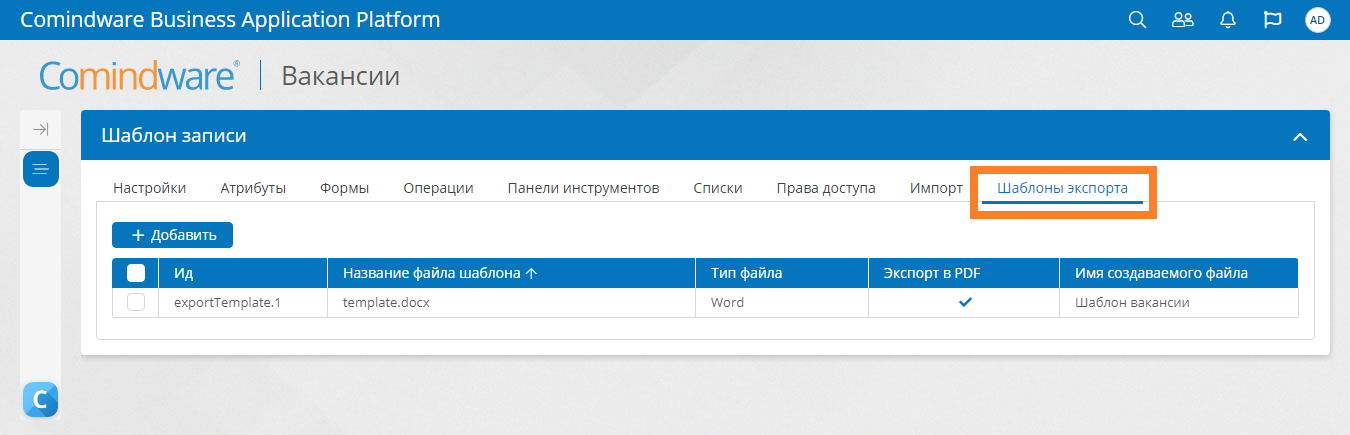
Task: Click the Word file type cell
Action: 781,302
